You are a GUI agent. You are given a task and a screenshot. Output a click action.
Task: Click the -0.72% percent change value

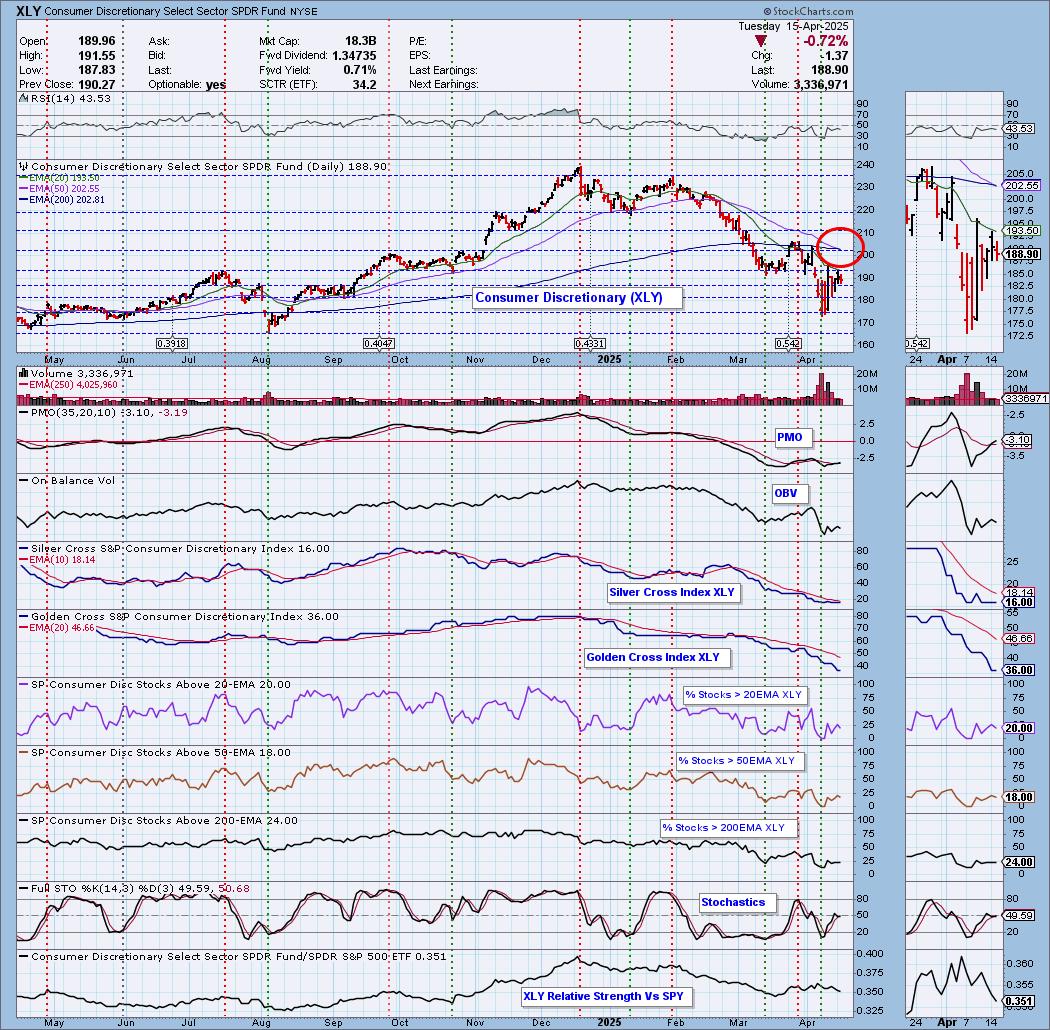(x=826, y=41)
